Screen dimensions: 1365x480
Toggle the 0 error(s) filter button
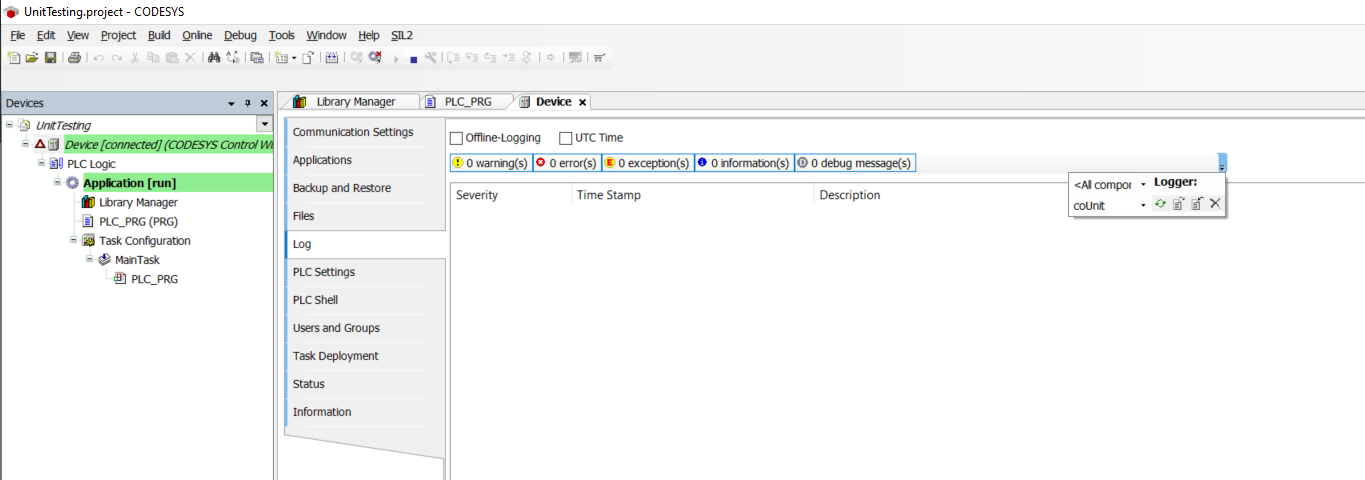click(566, 163)
